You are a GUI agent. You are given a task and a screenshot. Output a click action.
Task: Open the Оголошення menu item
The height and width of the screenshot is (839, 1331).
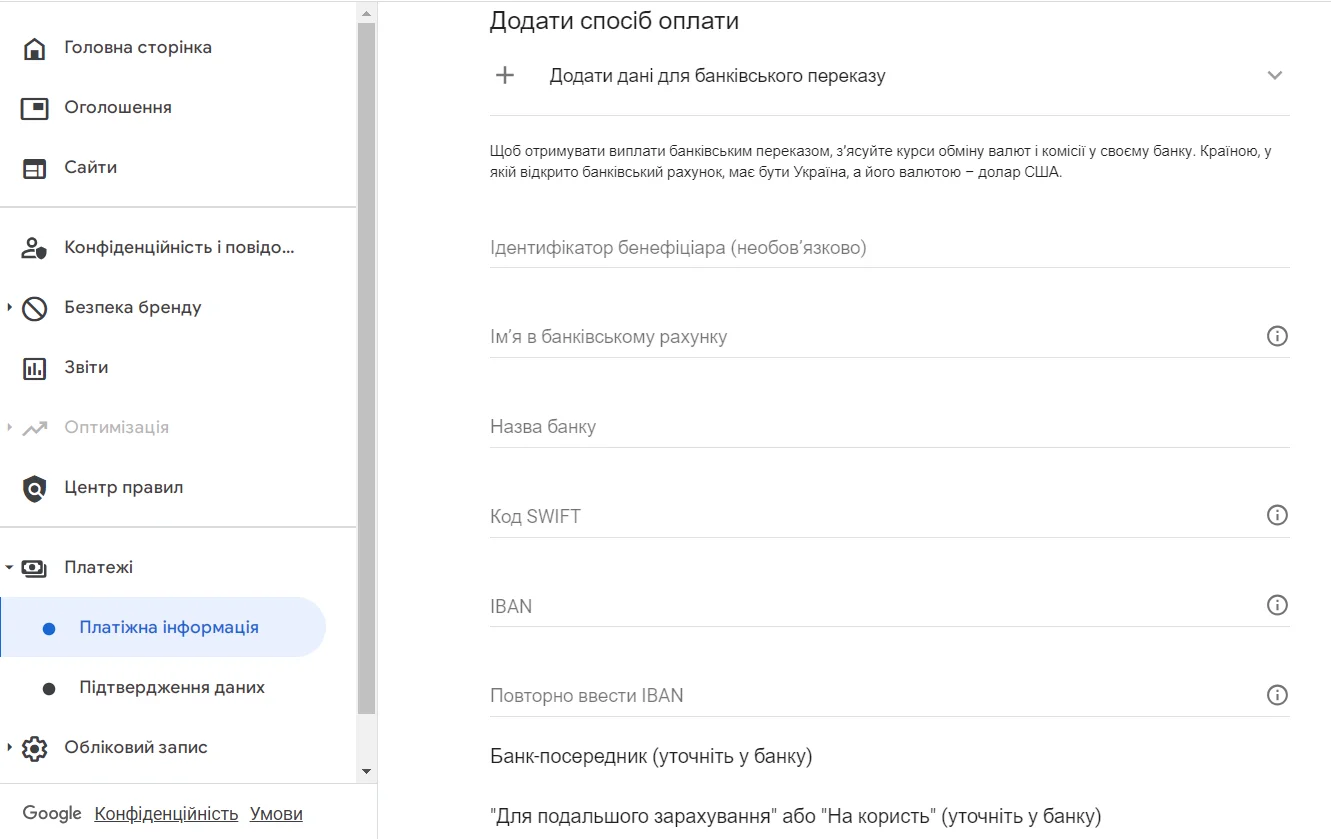point(118,108)
